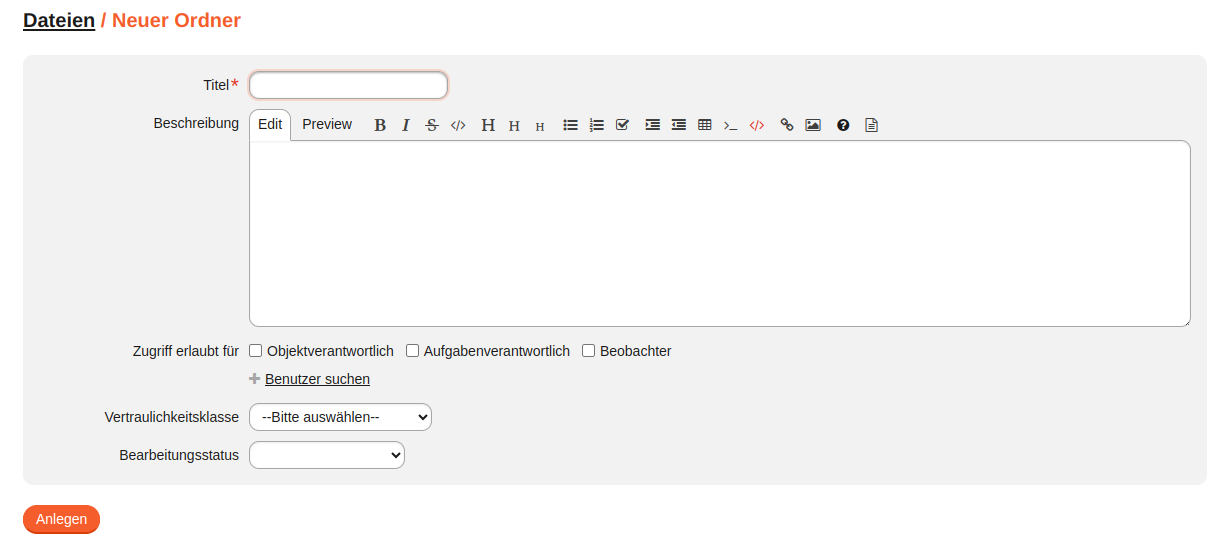Toggle italic text formatting

pyautogui.click(x=406, y=125)
